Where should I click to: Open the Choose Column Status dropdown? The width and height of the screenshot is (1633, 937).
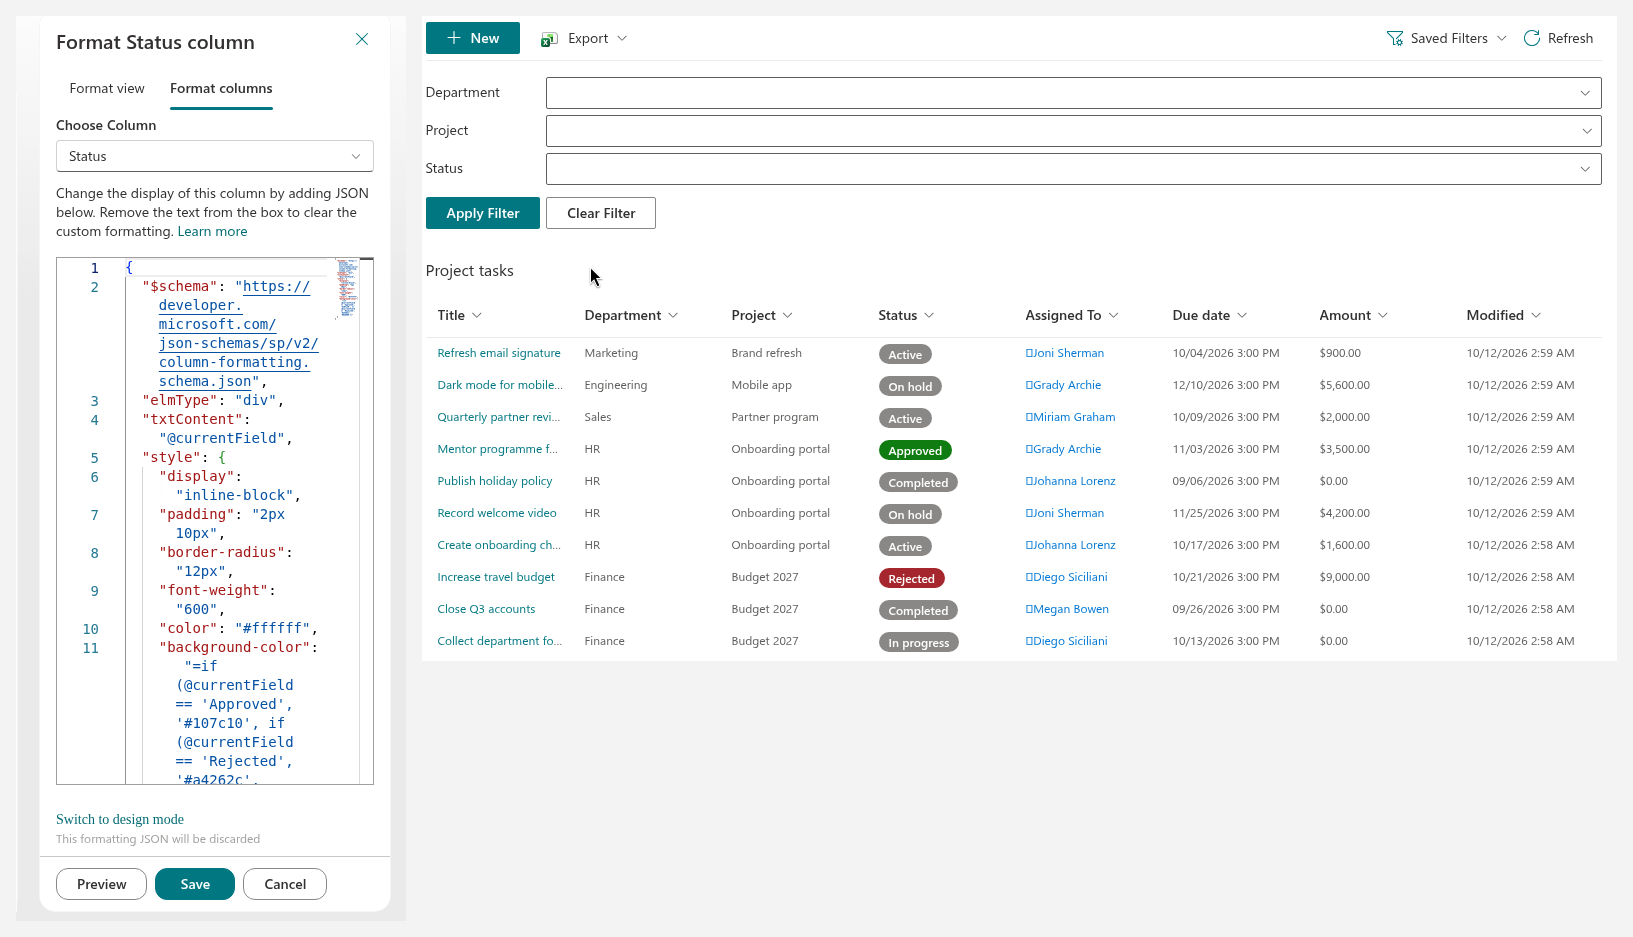point(215,156)
